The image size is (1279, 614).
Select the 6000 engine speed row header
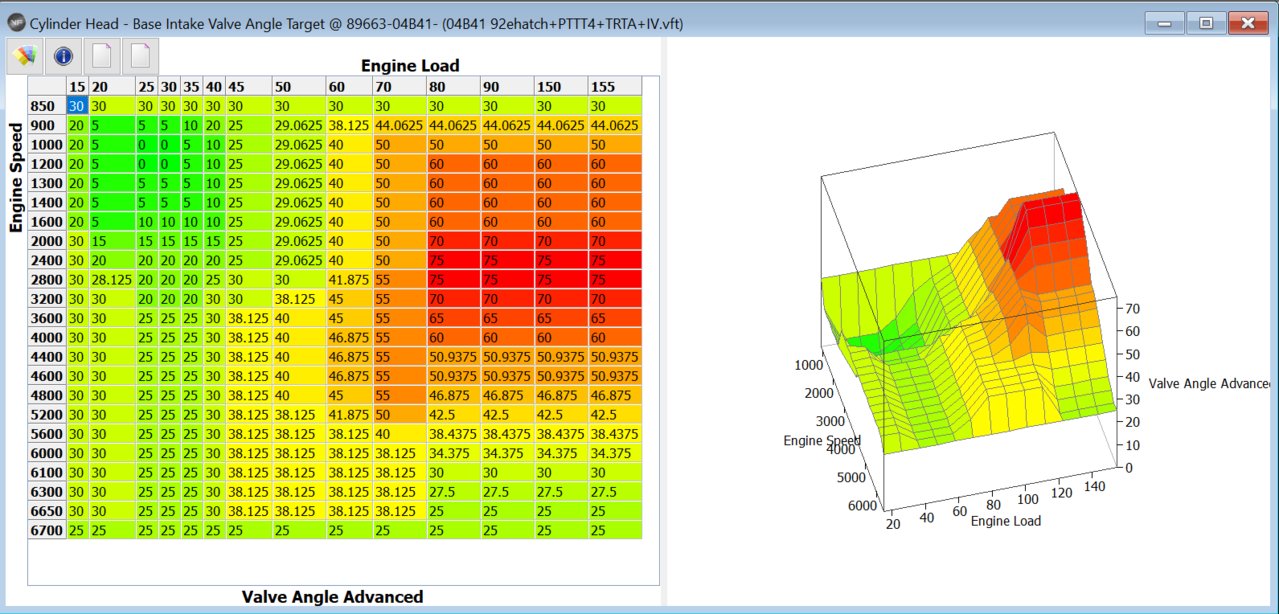click(x=47, y=453)
